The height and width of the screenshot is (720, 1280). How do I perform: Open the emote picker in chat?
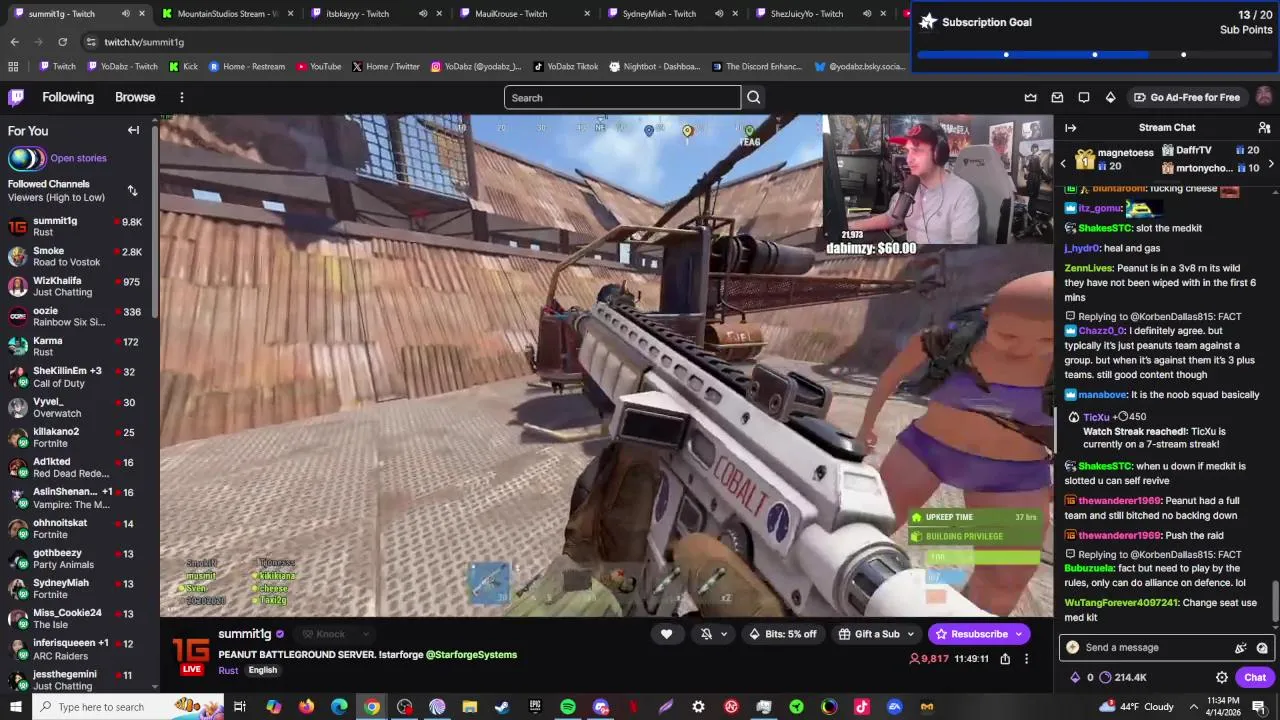click(1262, 647)
